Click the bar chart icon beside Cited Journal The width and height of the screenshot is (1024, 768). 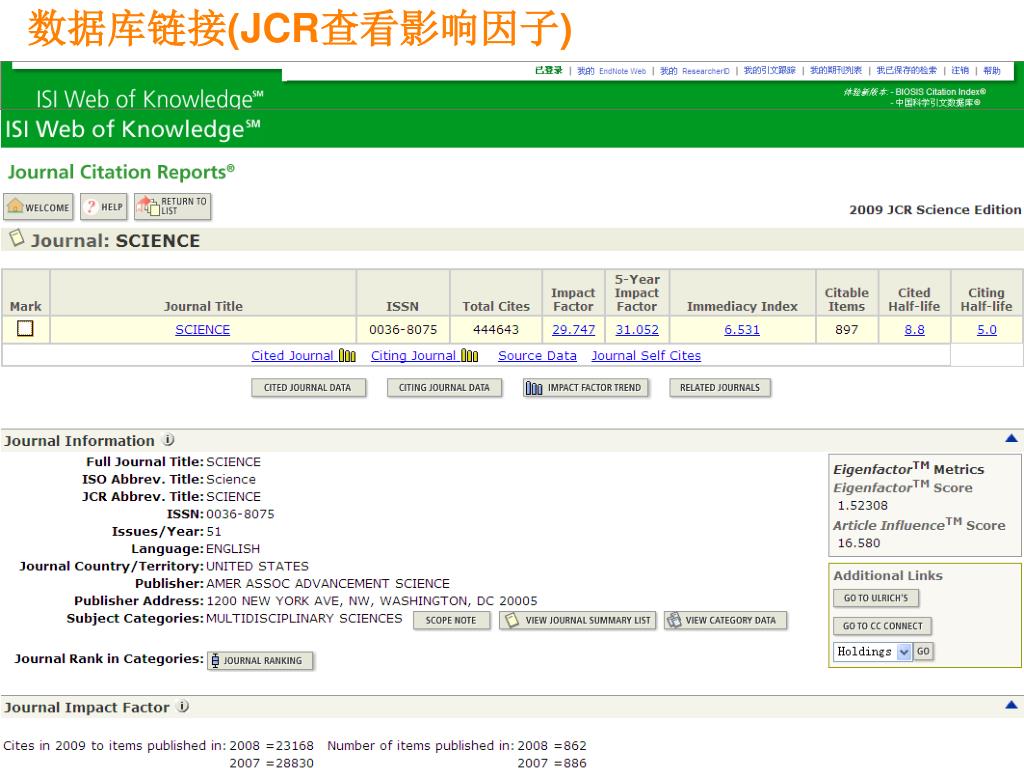click(x=347, y=355)
